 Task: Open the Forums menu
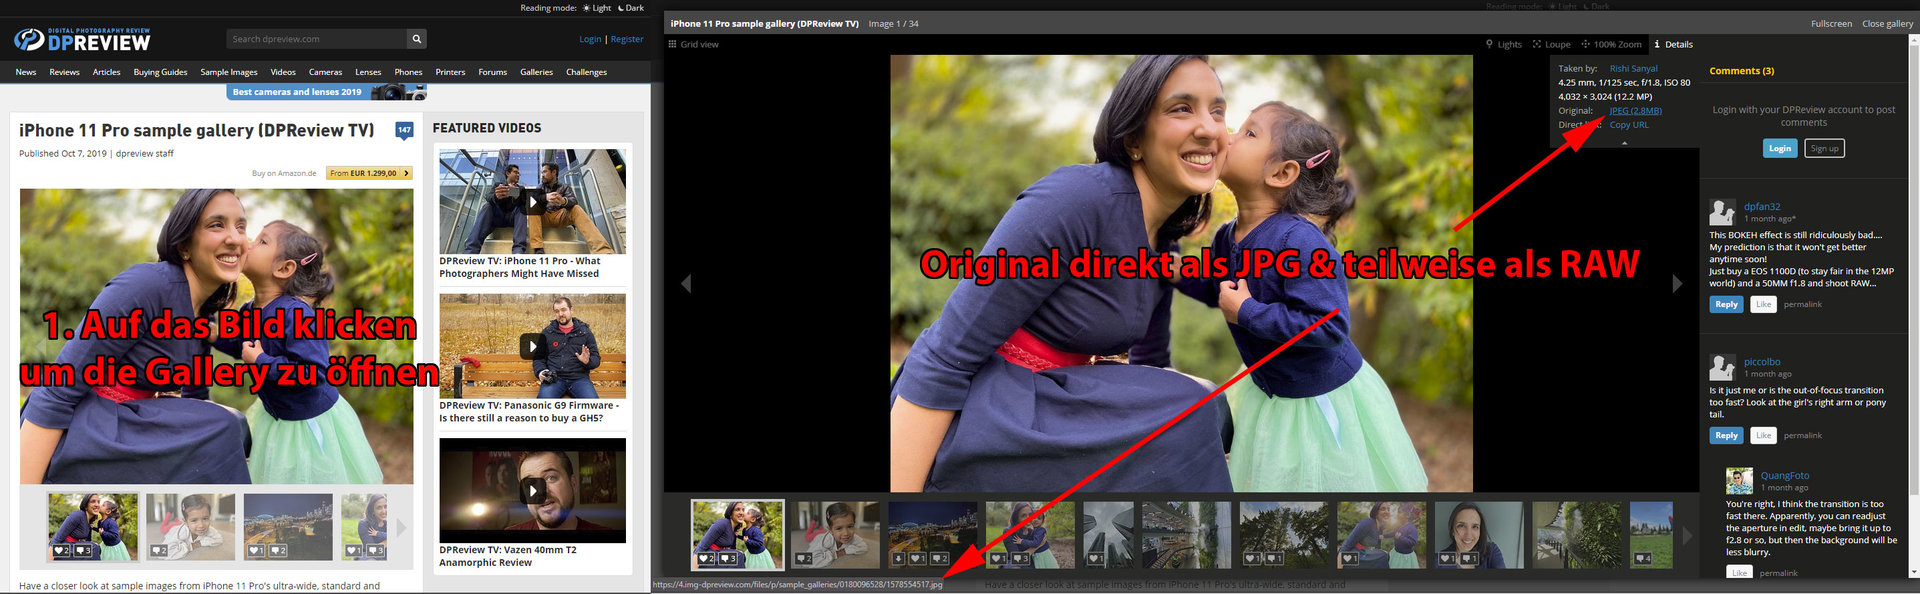[x=492, y=72]
